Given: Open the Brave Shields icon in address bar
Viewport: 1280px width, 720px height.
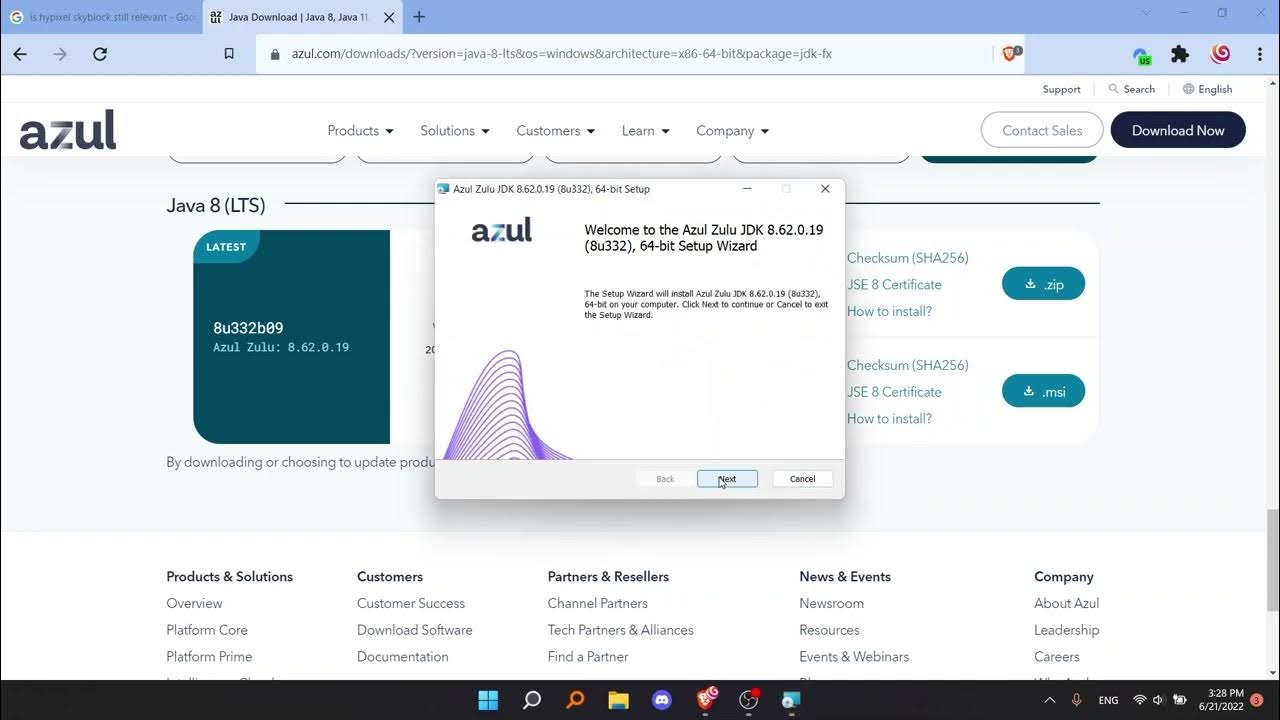Looking at the screenshot, I should 1010,54.
